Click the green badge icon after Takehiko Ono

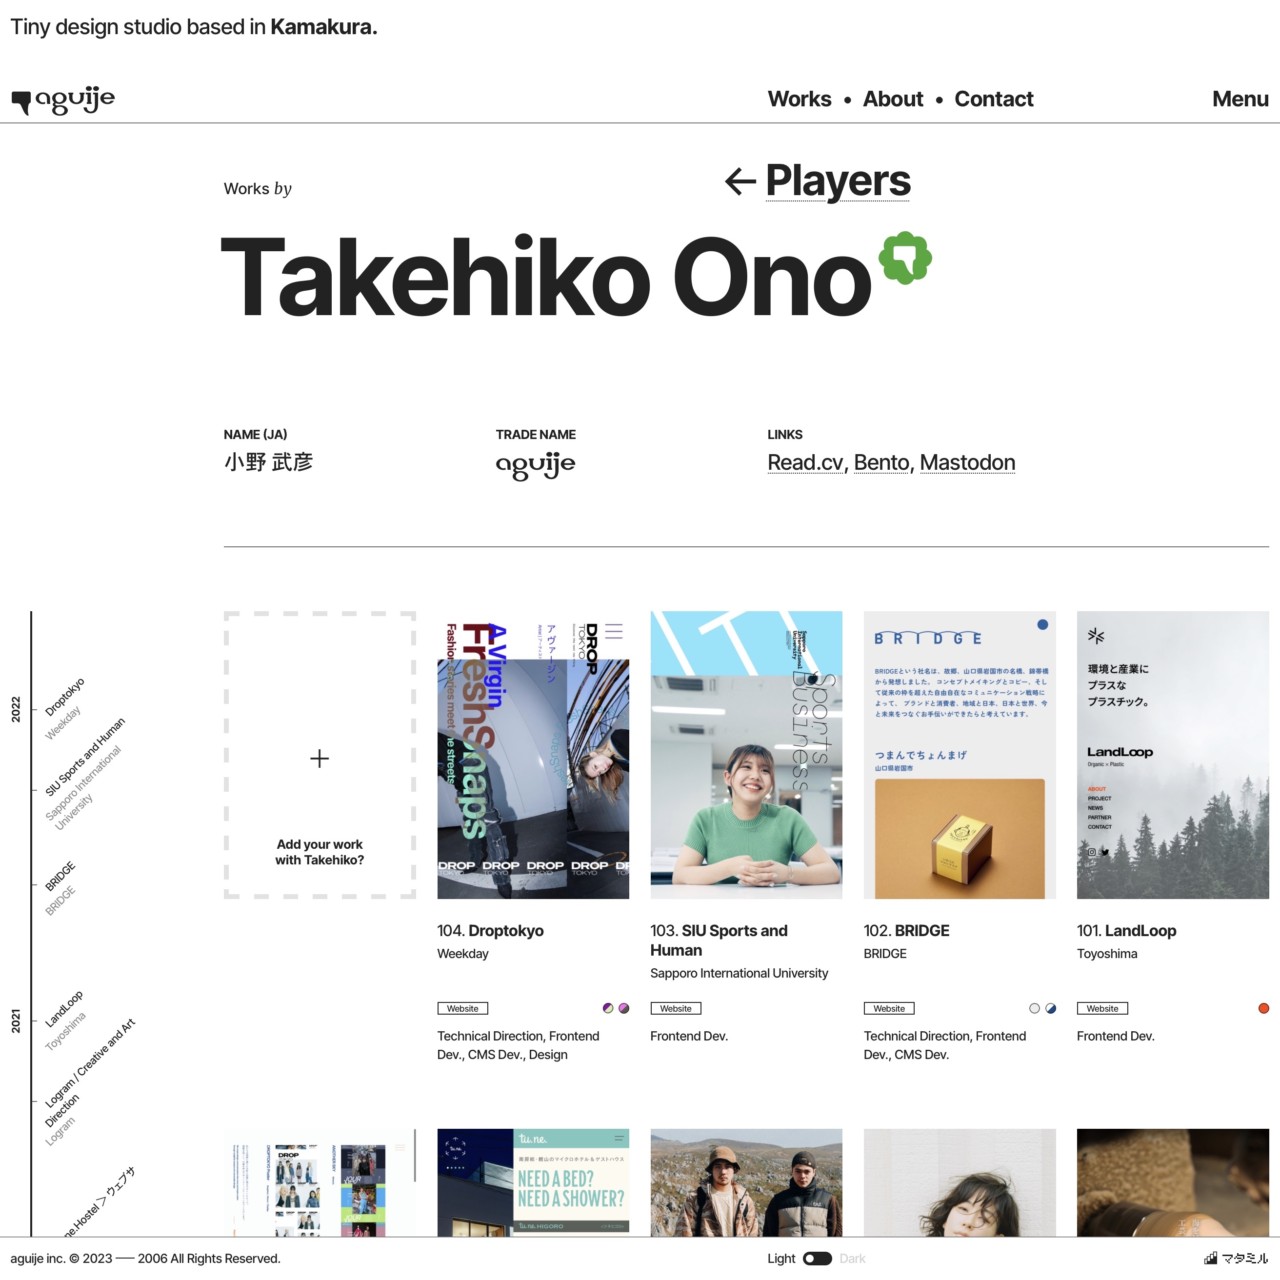[x=905, y=258]
